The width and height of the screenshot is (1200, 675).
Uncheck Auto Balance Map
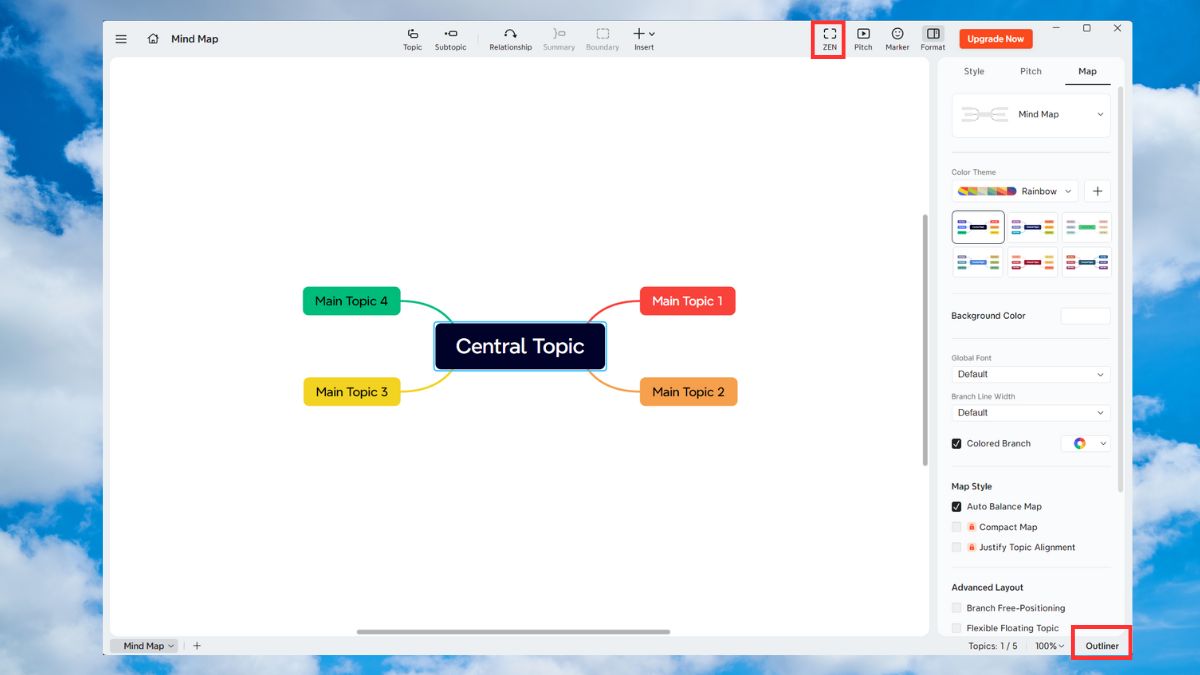(x=956, y=507)
